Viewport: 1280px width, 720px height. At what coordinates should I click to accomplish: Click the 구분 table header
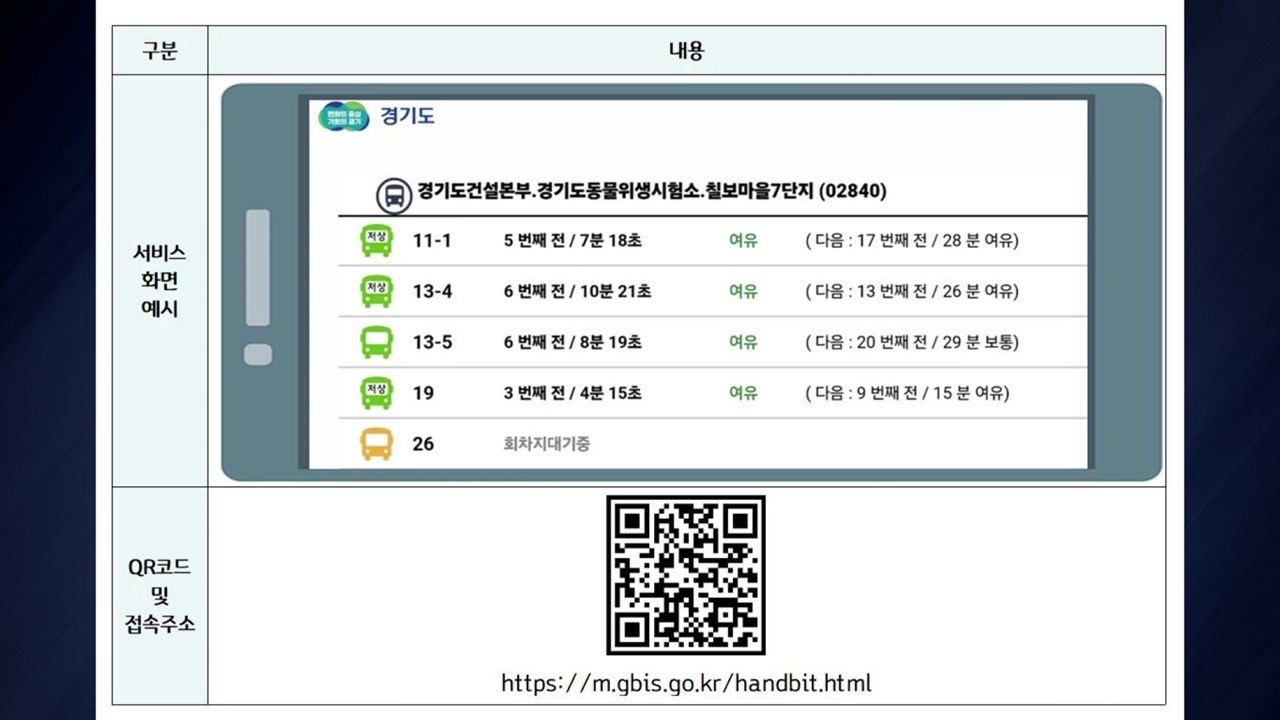[x=160, y=50]
